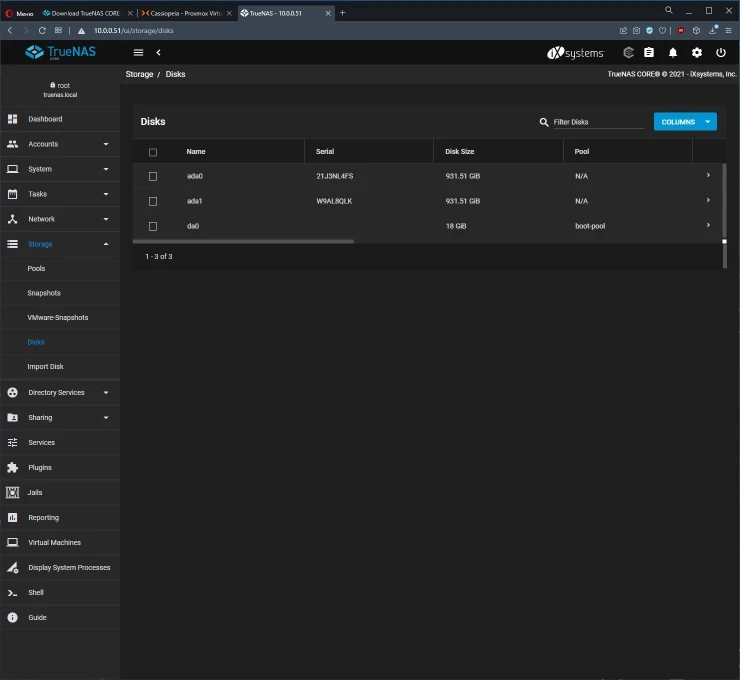
Task: Select the da0 disk checkbox
Action: point(153,226)
